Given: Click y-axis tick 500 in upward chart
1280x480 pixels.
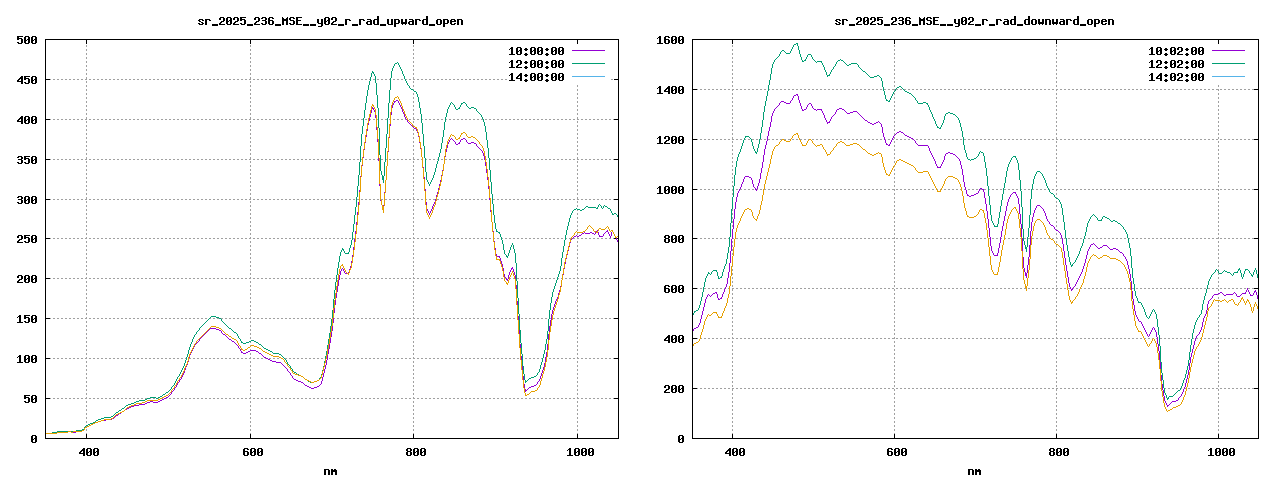Looking at the screenshot, I should [x=27, y=40].
